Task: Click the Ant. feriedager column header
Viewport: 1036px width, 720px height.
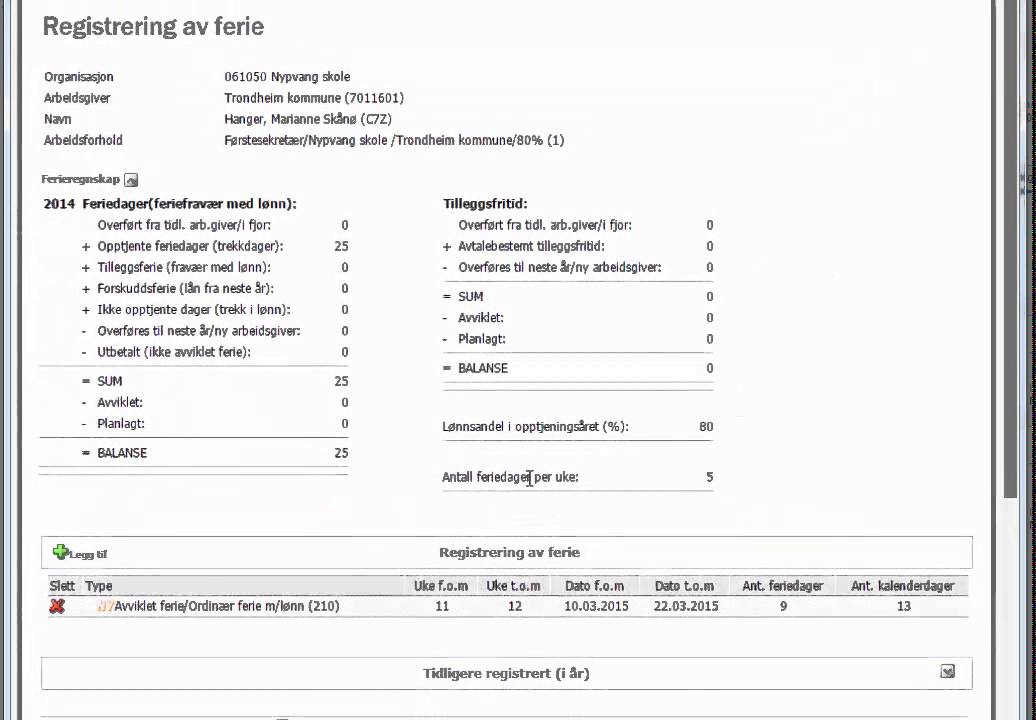Action: (x=782, y=586)
